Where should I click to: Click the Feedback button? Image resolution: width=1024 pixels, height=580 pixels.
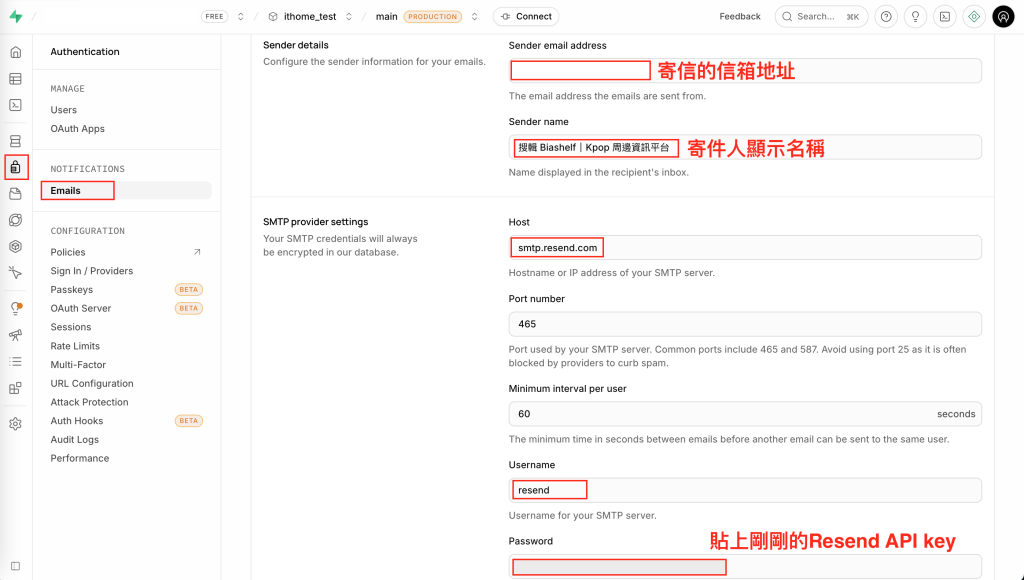pyautogui.click(x=740, y=16)
